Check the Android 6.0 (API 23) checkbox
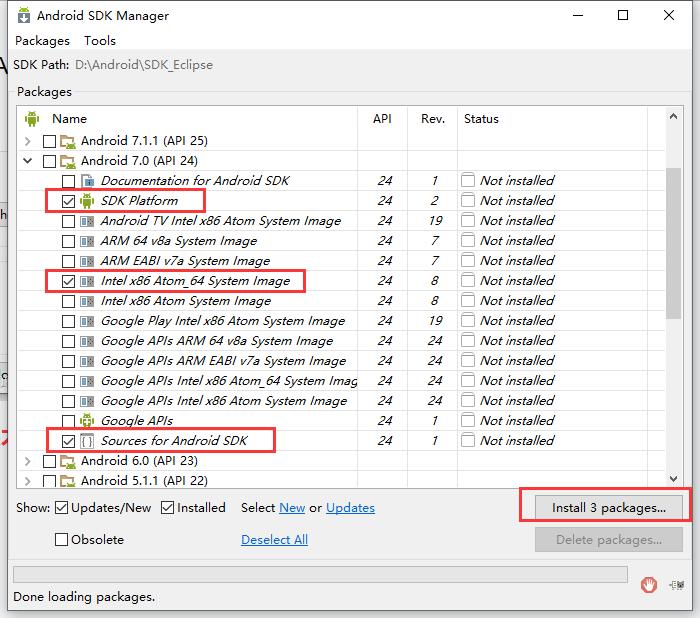 (x=49, y=461)
